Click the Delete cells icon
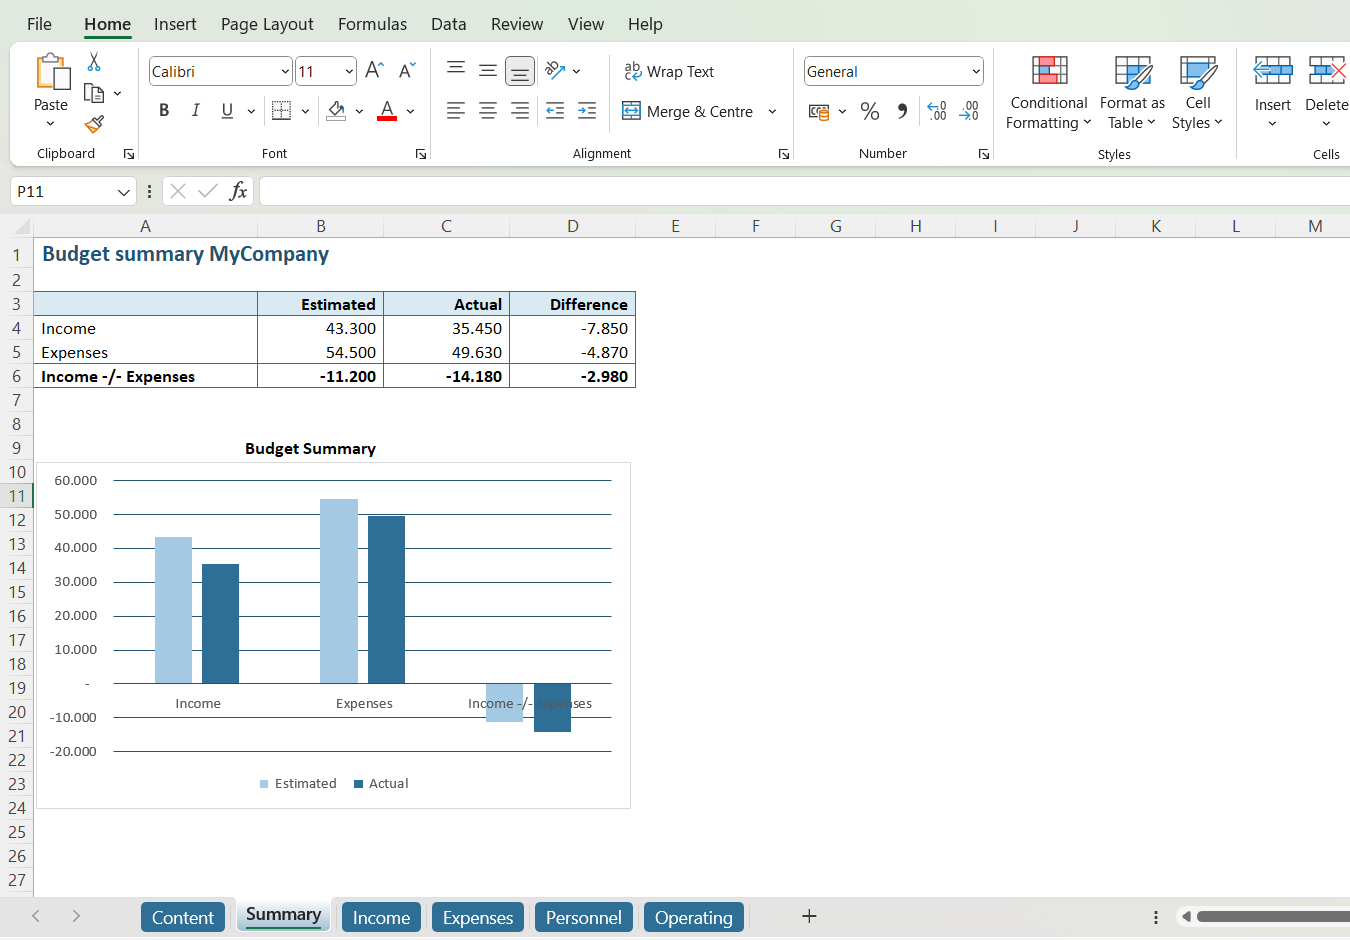The height and width of the screenshot is (940, 1350). click(x=1327, y=71)
